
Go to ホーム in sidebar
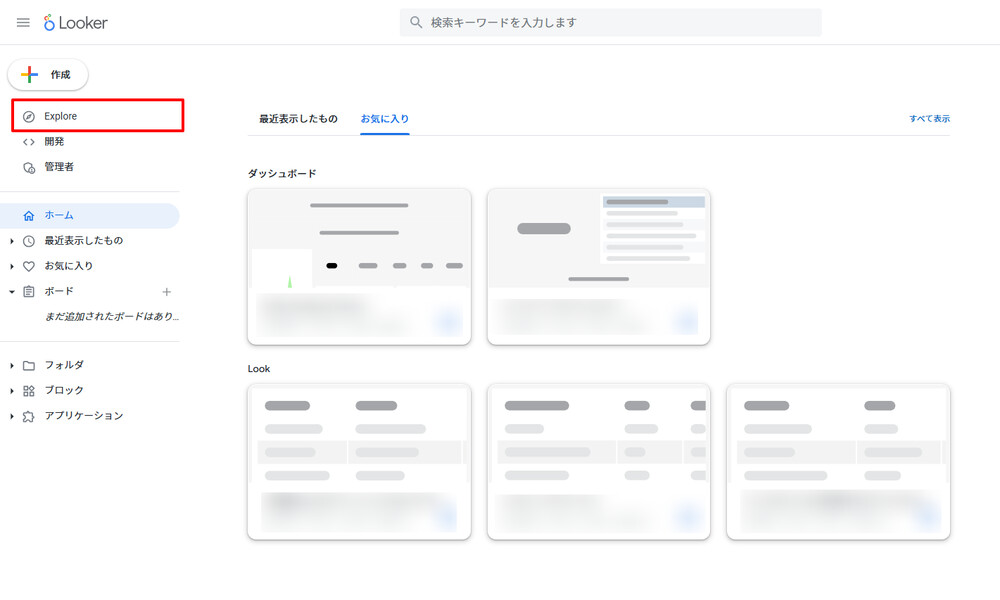[x=90, y=216]
